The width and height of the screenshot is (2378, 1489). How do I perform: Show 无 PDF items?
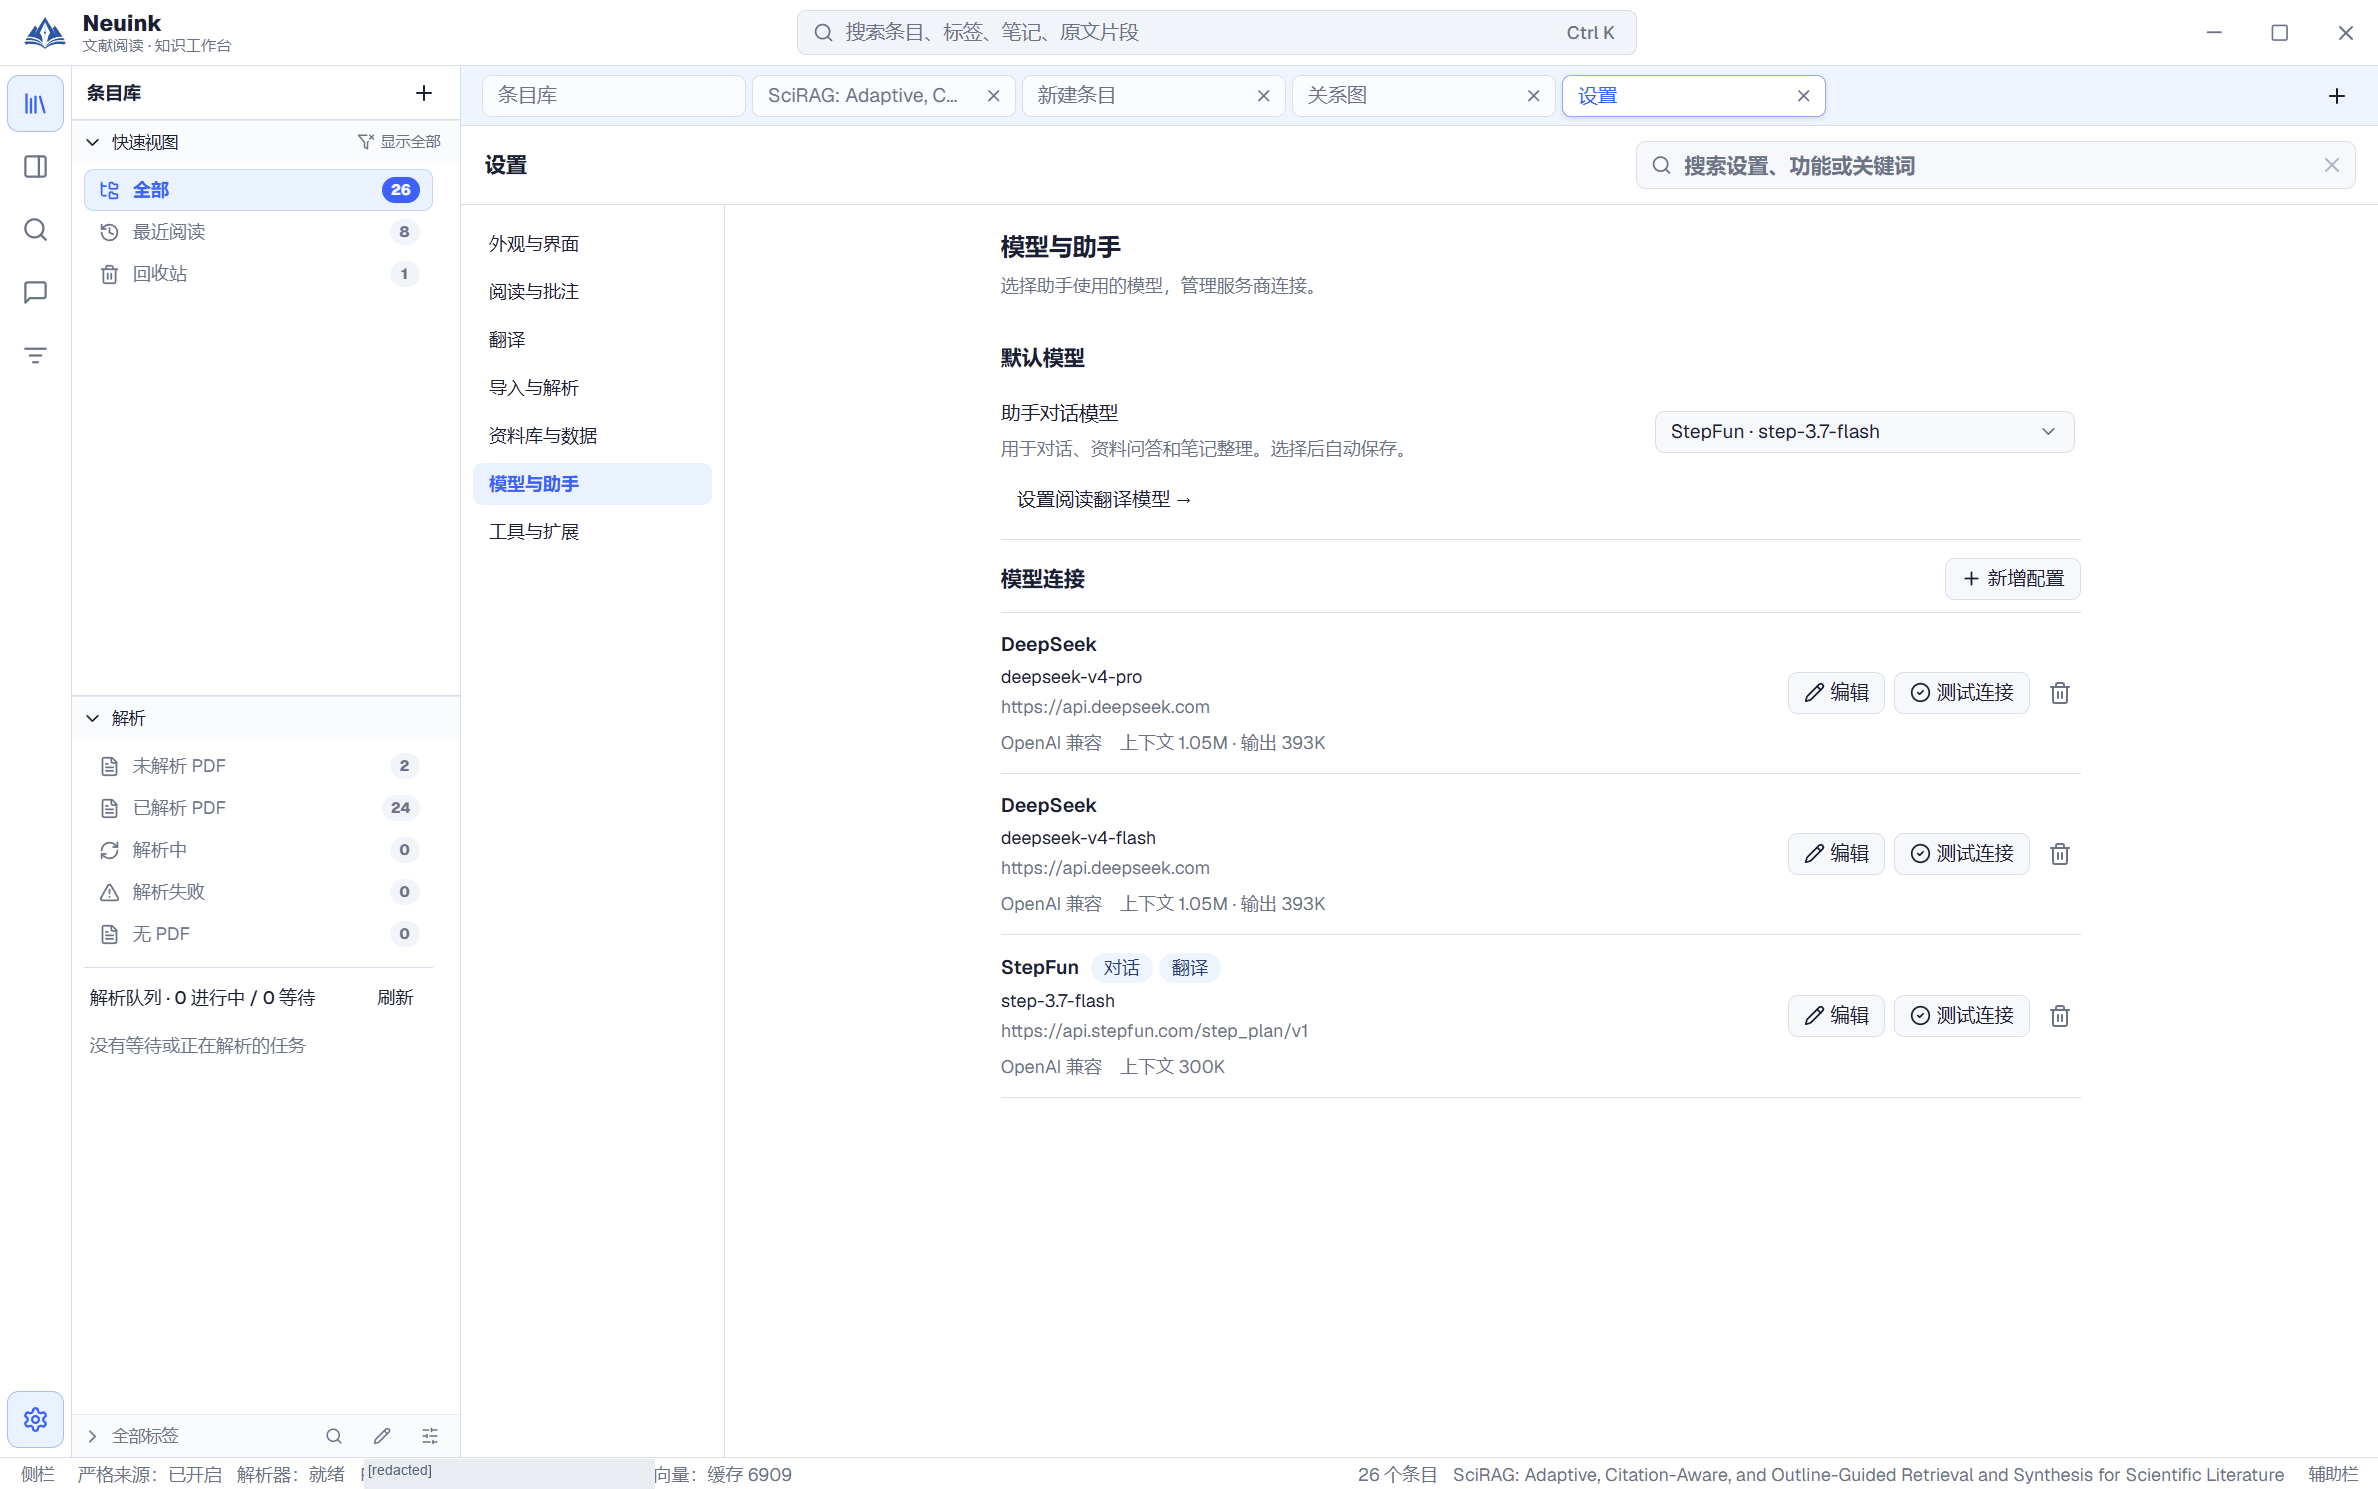[x=258, y=934]
